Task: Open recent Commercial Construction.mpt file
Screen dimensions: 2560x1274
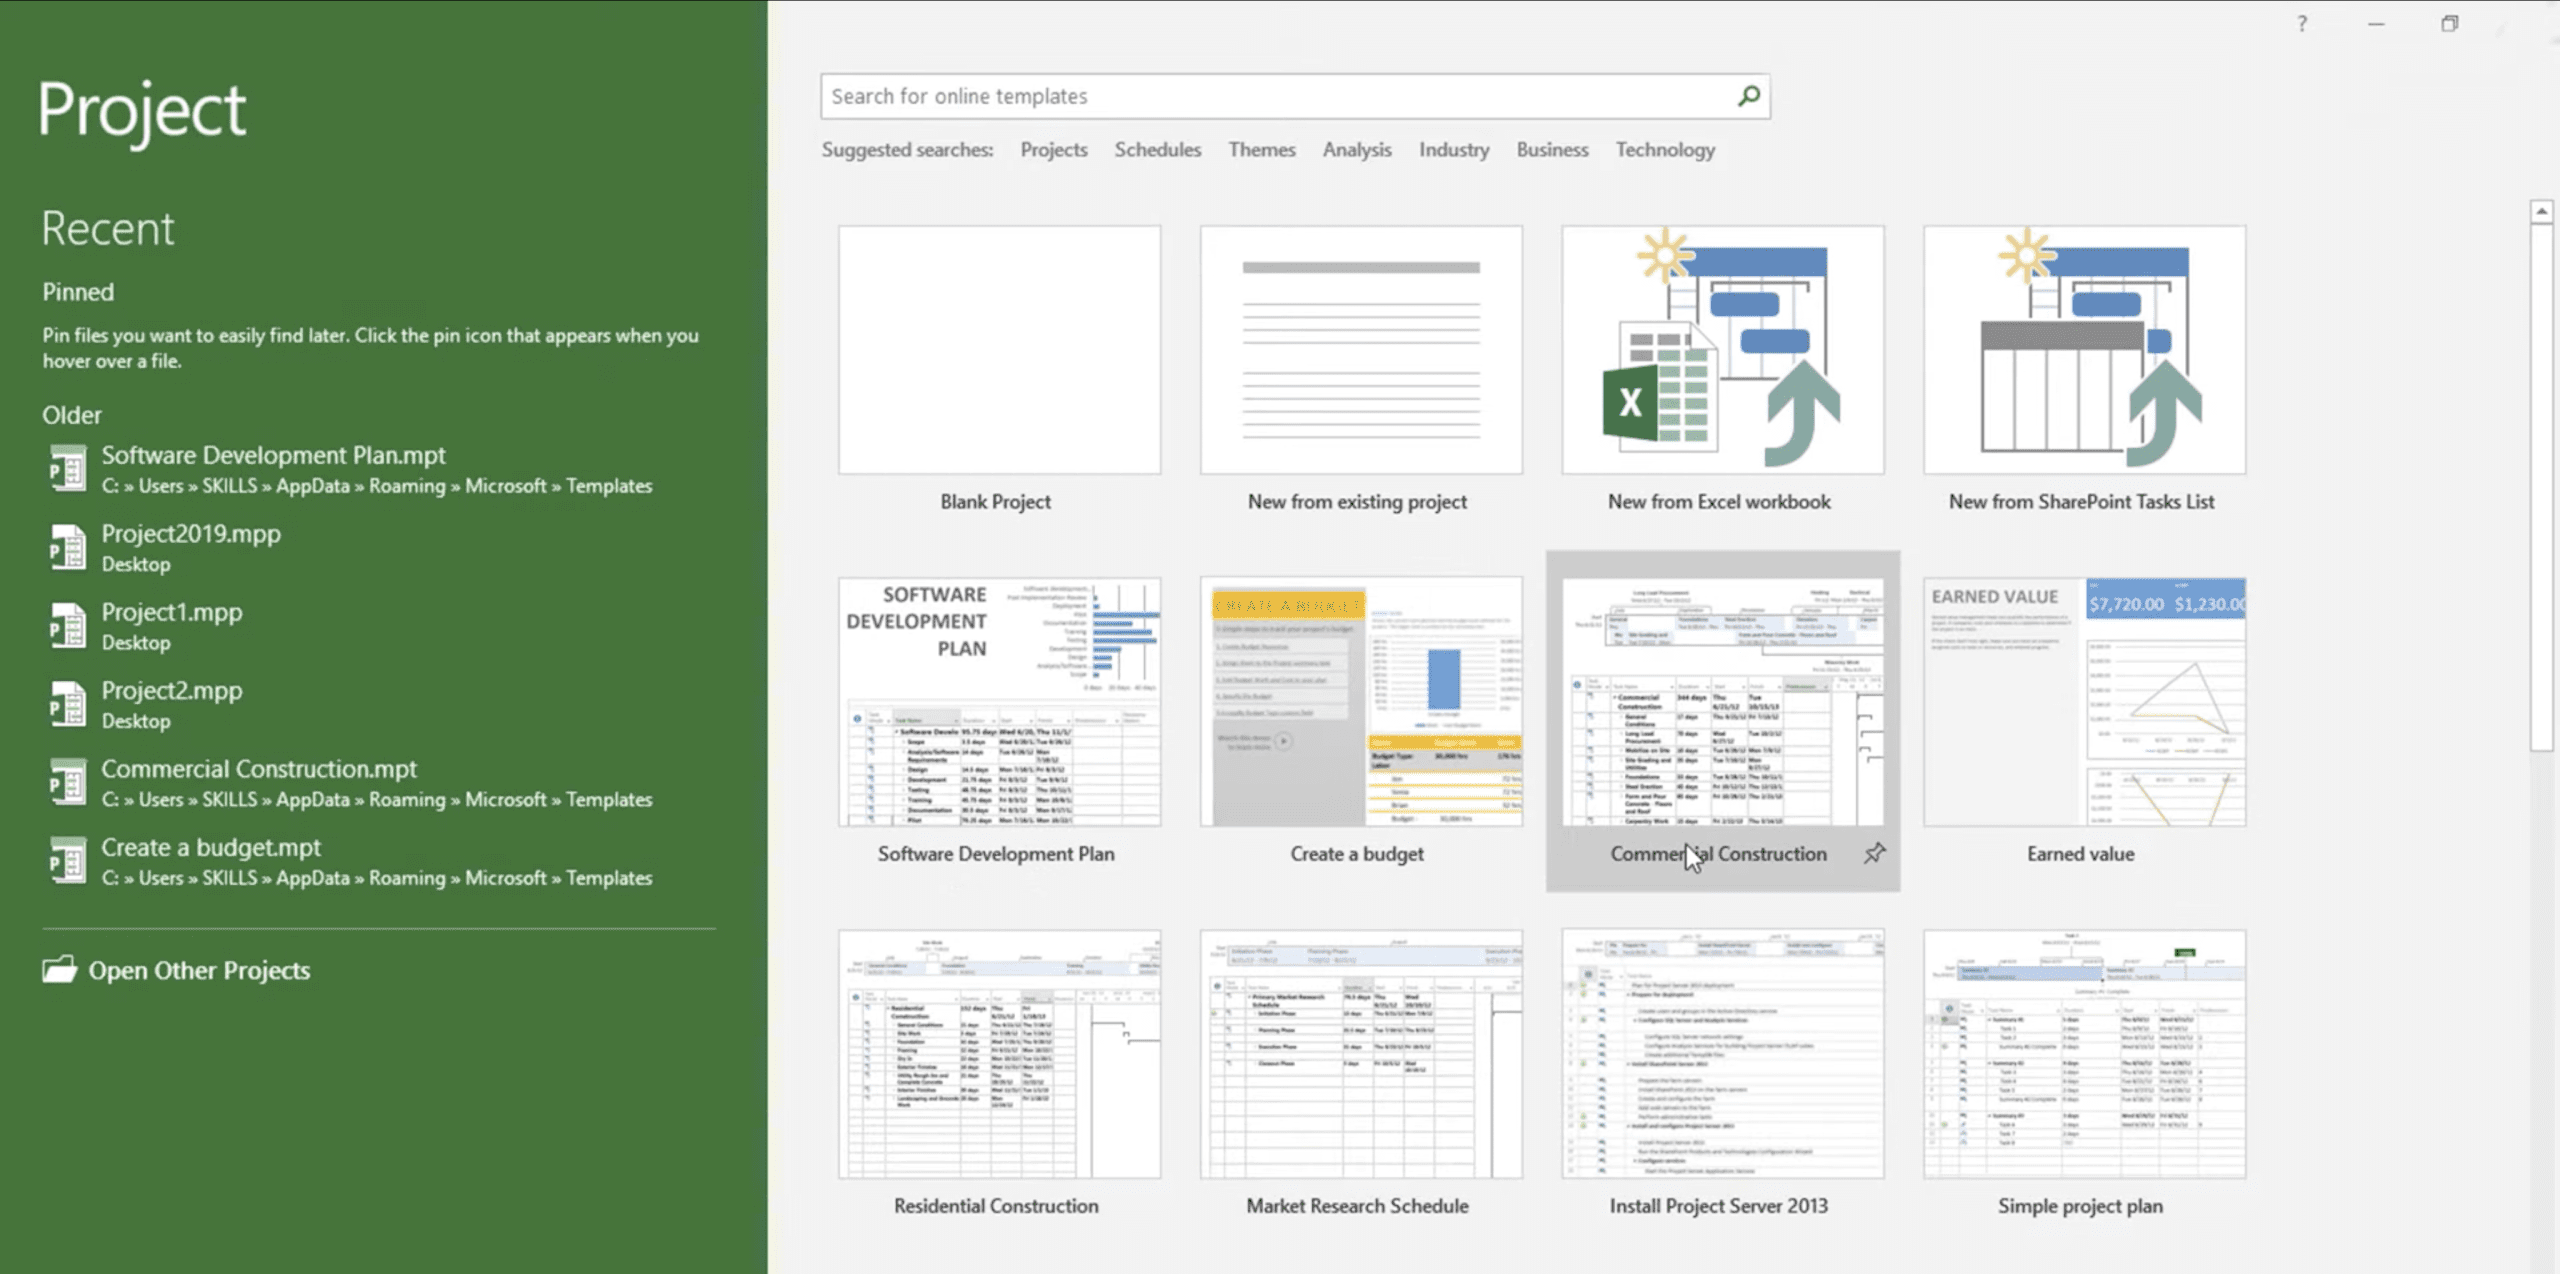Action: tap(258, 769)
